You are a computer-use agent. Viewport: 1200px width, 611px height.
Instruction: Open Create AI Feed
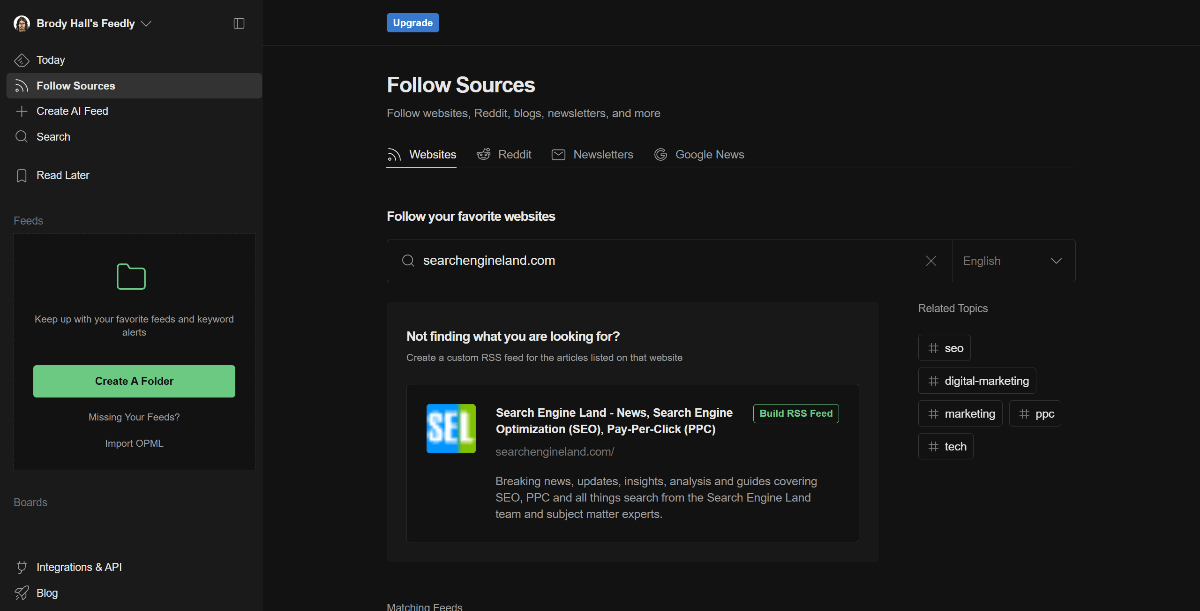click(134, 111)
